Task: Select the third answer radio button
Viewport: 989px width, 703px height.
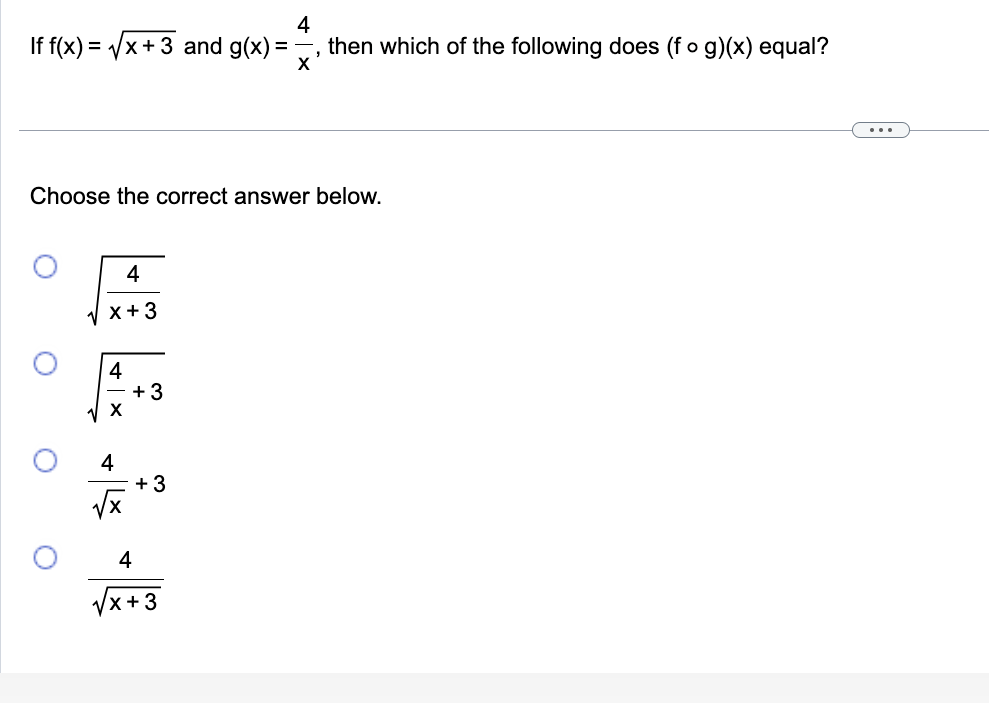Action: point(44,459)
